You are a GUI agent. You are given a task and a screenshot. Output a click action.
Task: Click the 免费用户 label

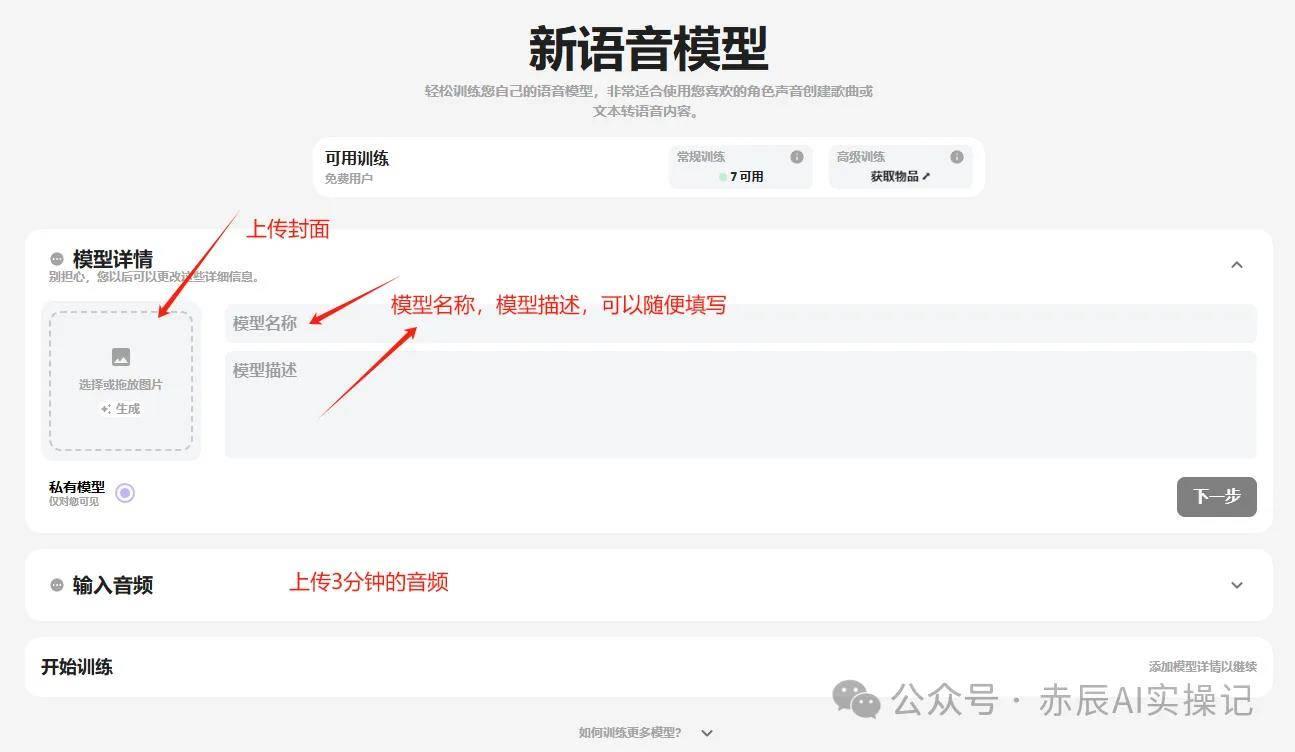pos(349,179)
